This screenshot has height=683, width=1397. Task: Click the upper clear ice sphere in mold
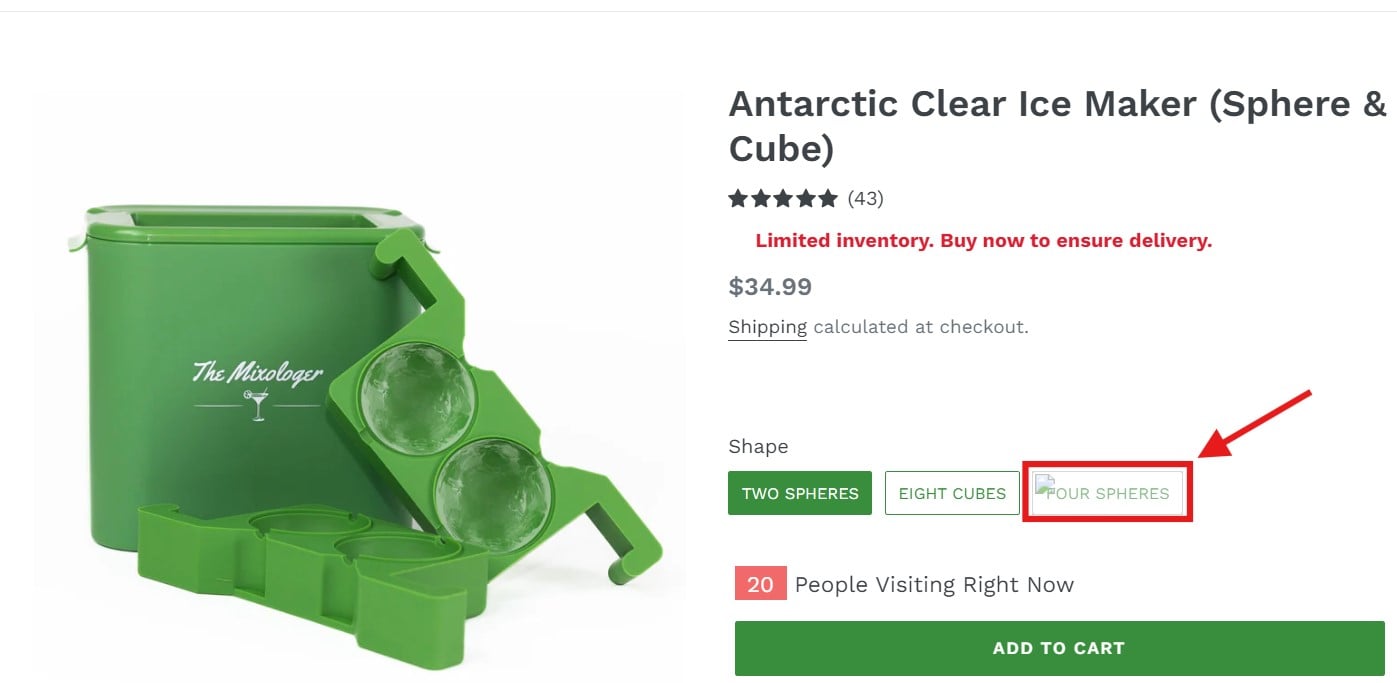coord(417,395)
